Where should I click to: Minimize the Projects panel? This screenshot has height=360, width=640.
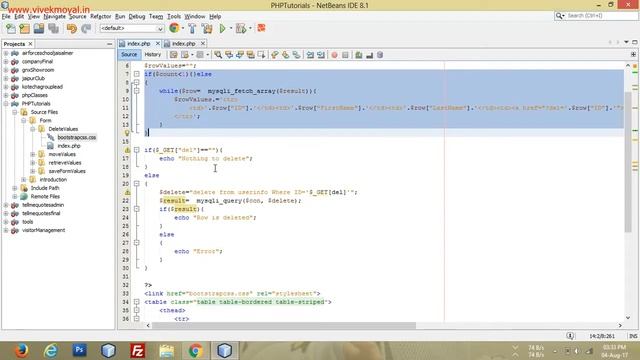tap(109, 44)
